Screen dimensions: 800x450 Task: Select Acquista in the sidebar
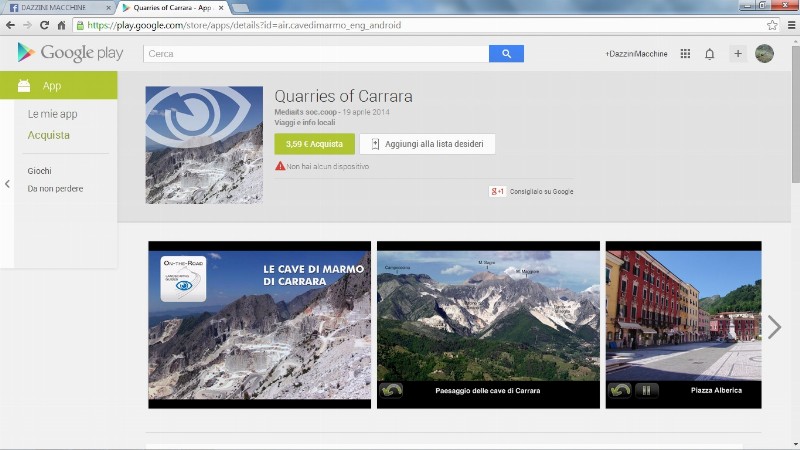pos(48,135)
